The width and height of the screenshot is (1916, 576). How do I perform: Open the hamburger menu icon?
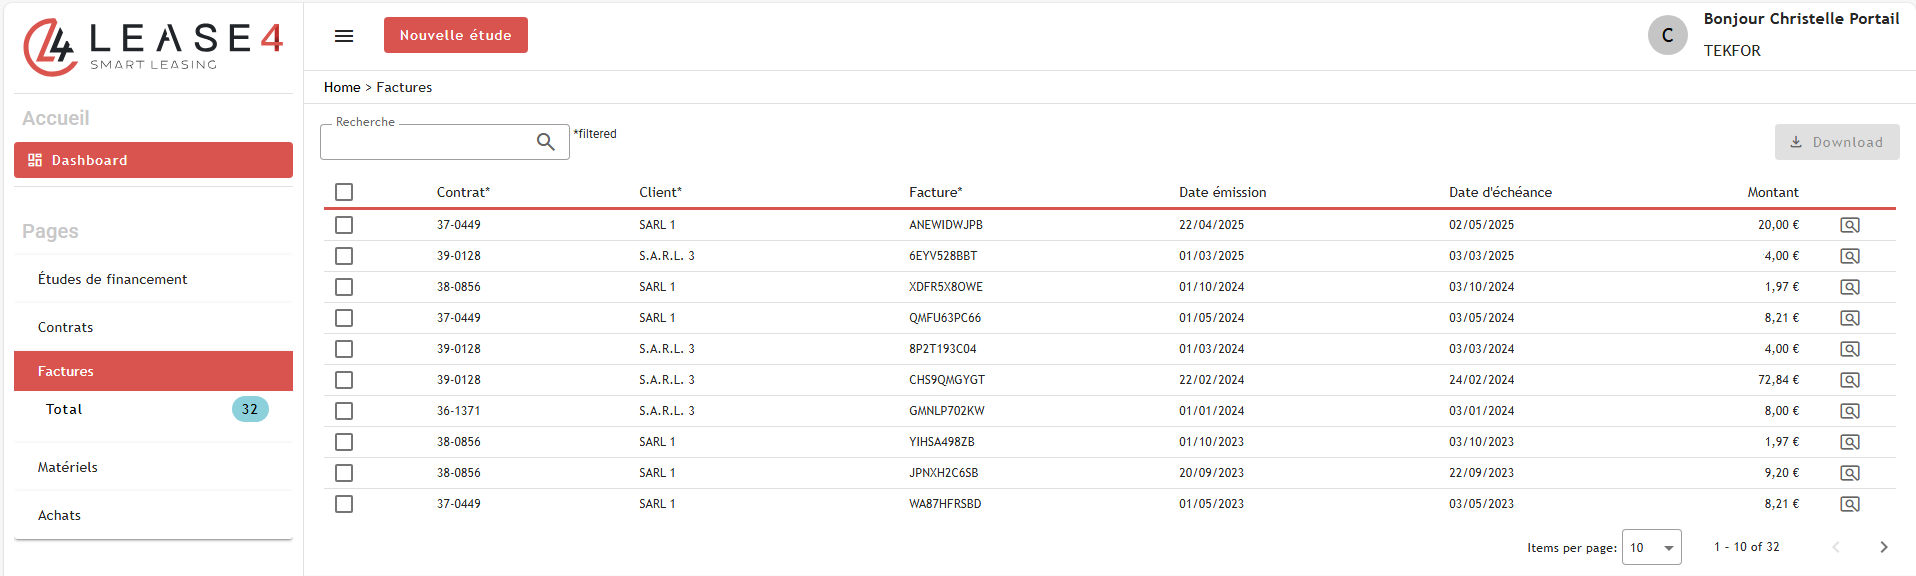coord(344,36)
